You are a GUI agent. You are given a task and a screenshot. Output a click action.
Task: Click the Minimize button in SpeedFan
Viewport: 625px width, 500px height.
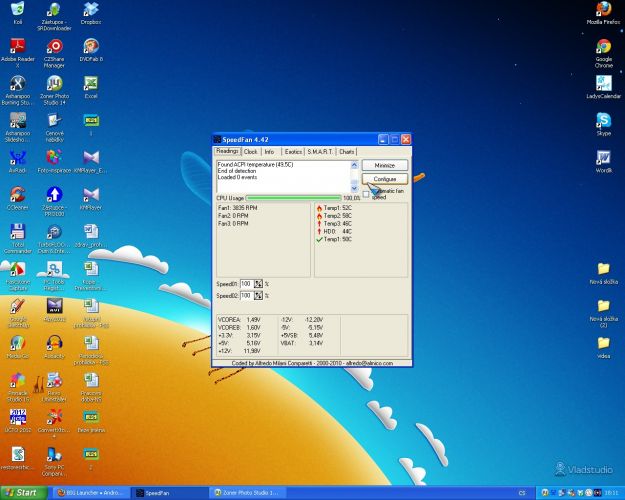pyautogui.click(x=385, y=165)
